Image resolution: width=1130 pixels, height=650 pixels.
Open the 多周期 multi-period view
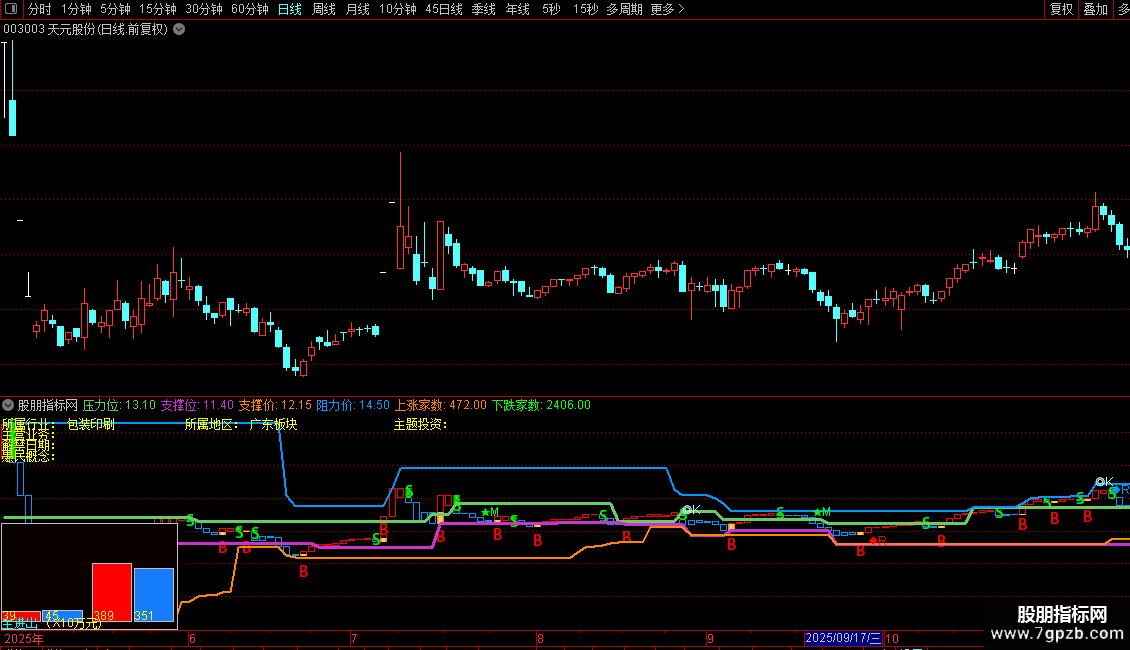click(x=624, y=9)
